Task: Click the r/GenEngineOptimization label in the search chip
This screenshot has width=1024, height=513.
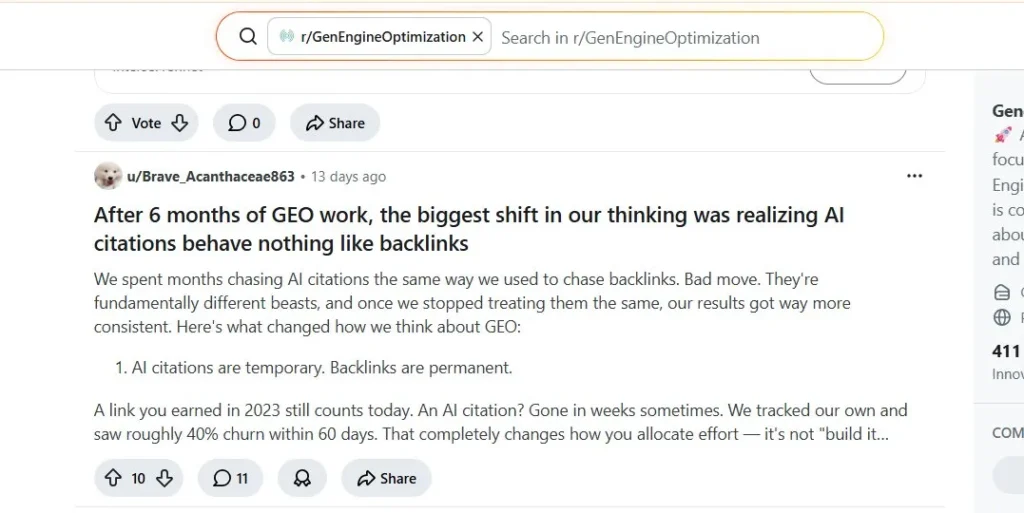Action: tap(383, 37)
